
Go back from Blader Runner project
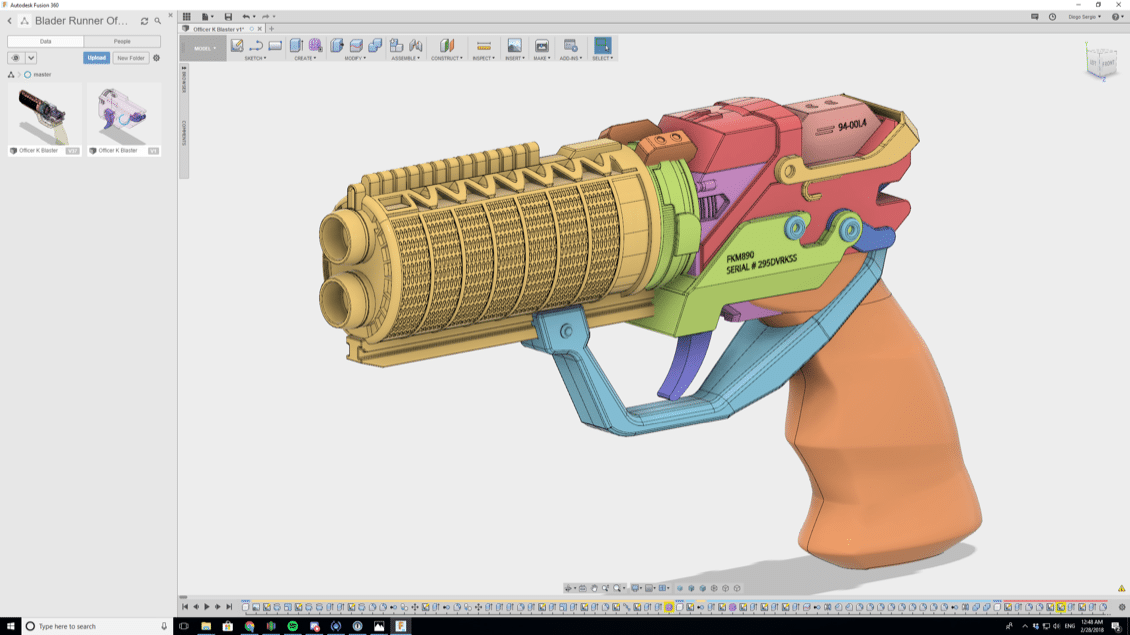(x=10, y=21)
